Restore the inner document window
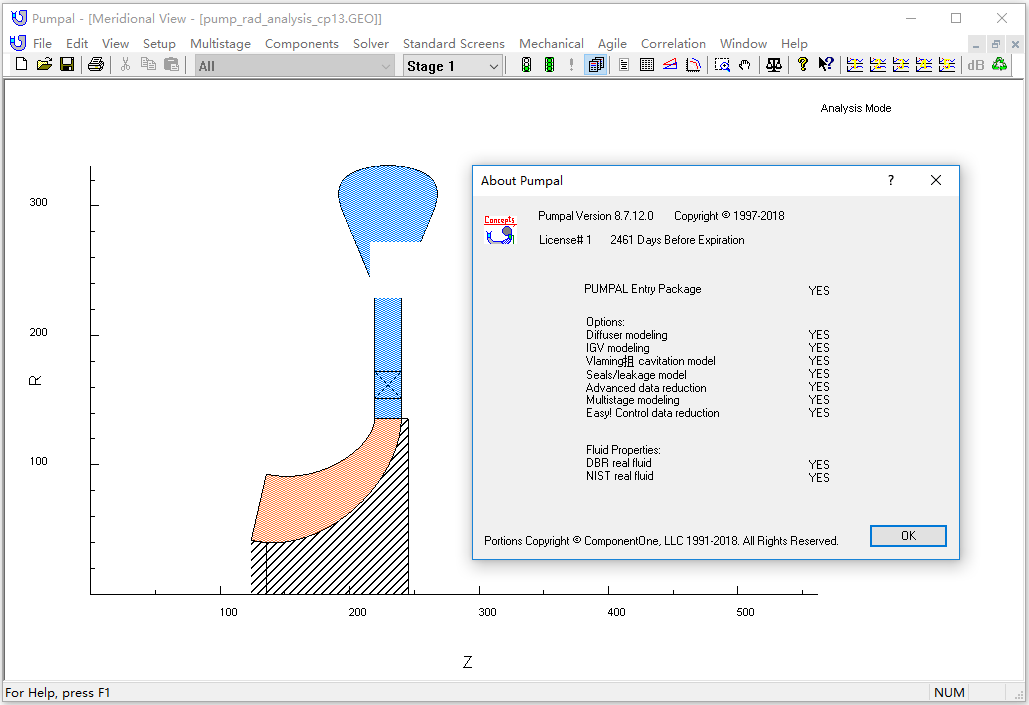This screenshot has height=705, width=1029. pos(996,44)
